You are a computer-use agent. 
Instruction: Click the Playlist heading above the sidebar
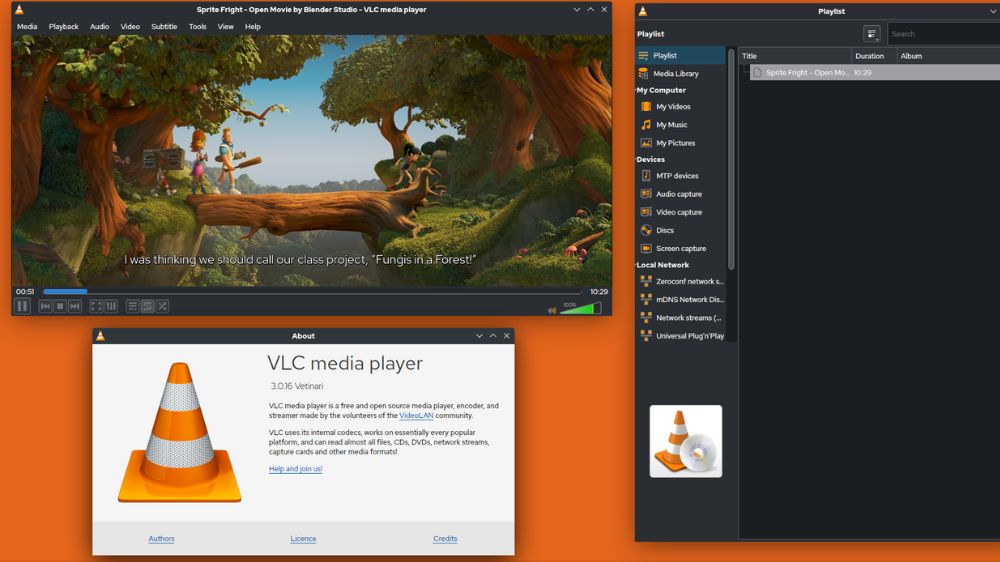pos(651,34)
